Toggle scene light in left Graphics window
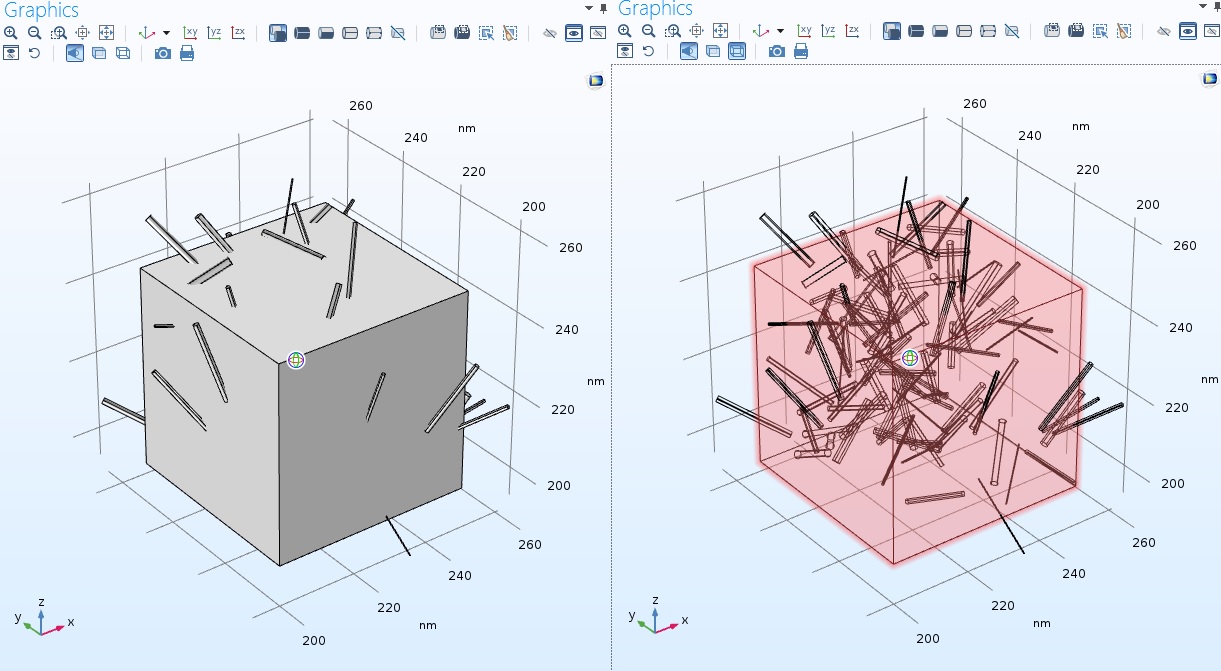Viewport: 1221px width, 671px height. tap(75, 53)
